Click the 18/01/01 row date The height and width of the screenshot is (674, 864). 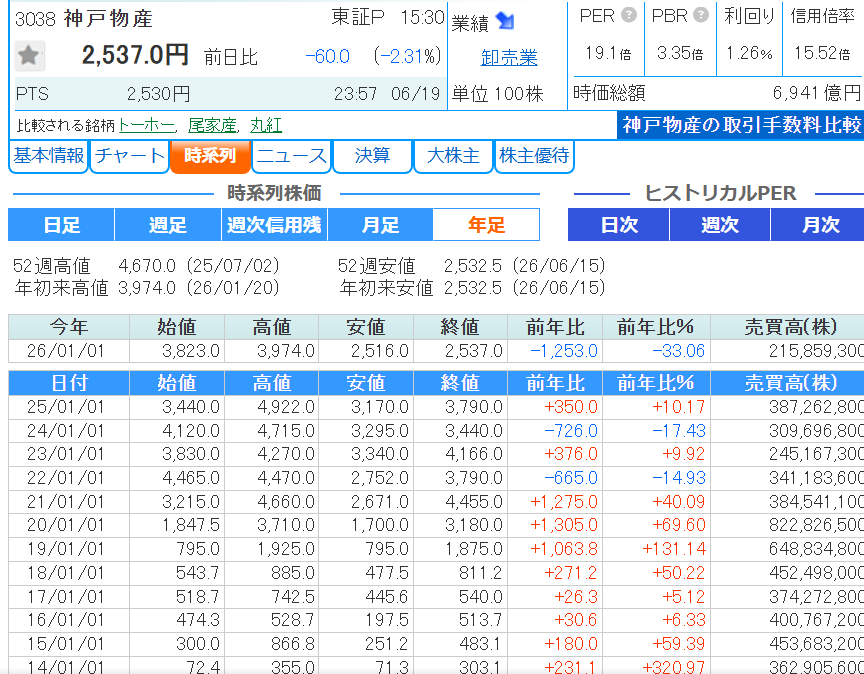66,573
